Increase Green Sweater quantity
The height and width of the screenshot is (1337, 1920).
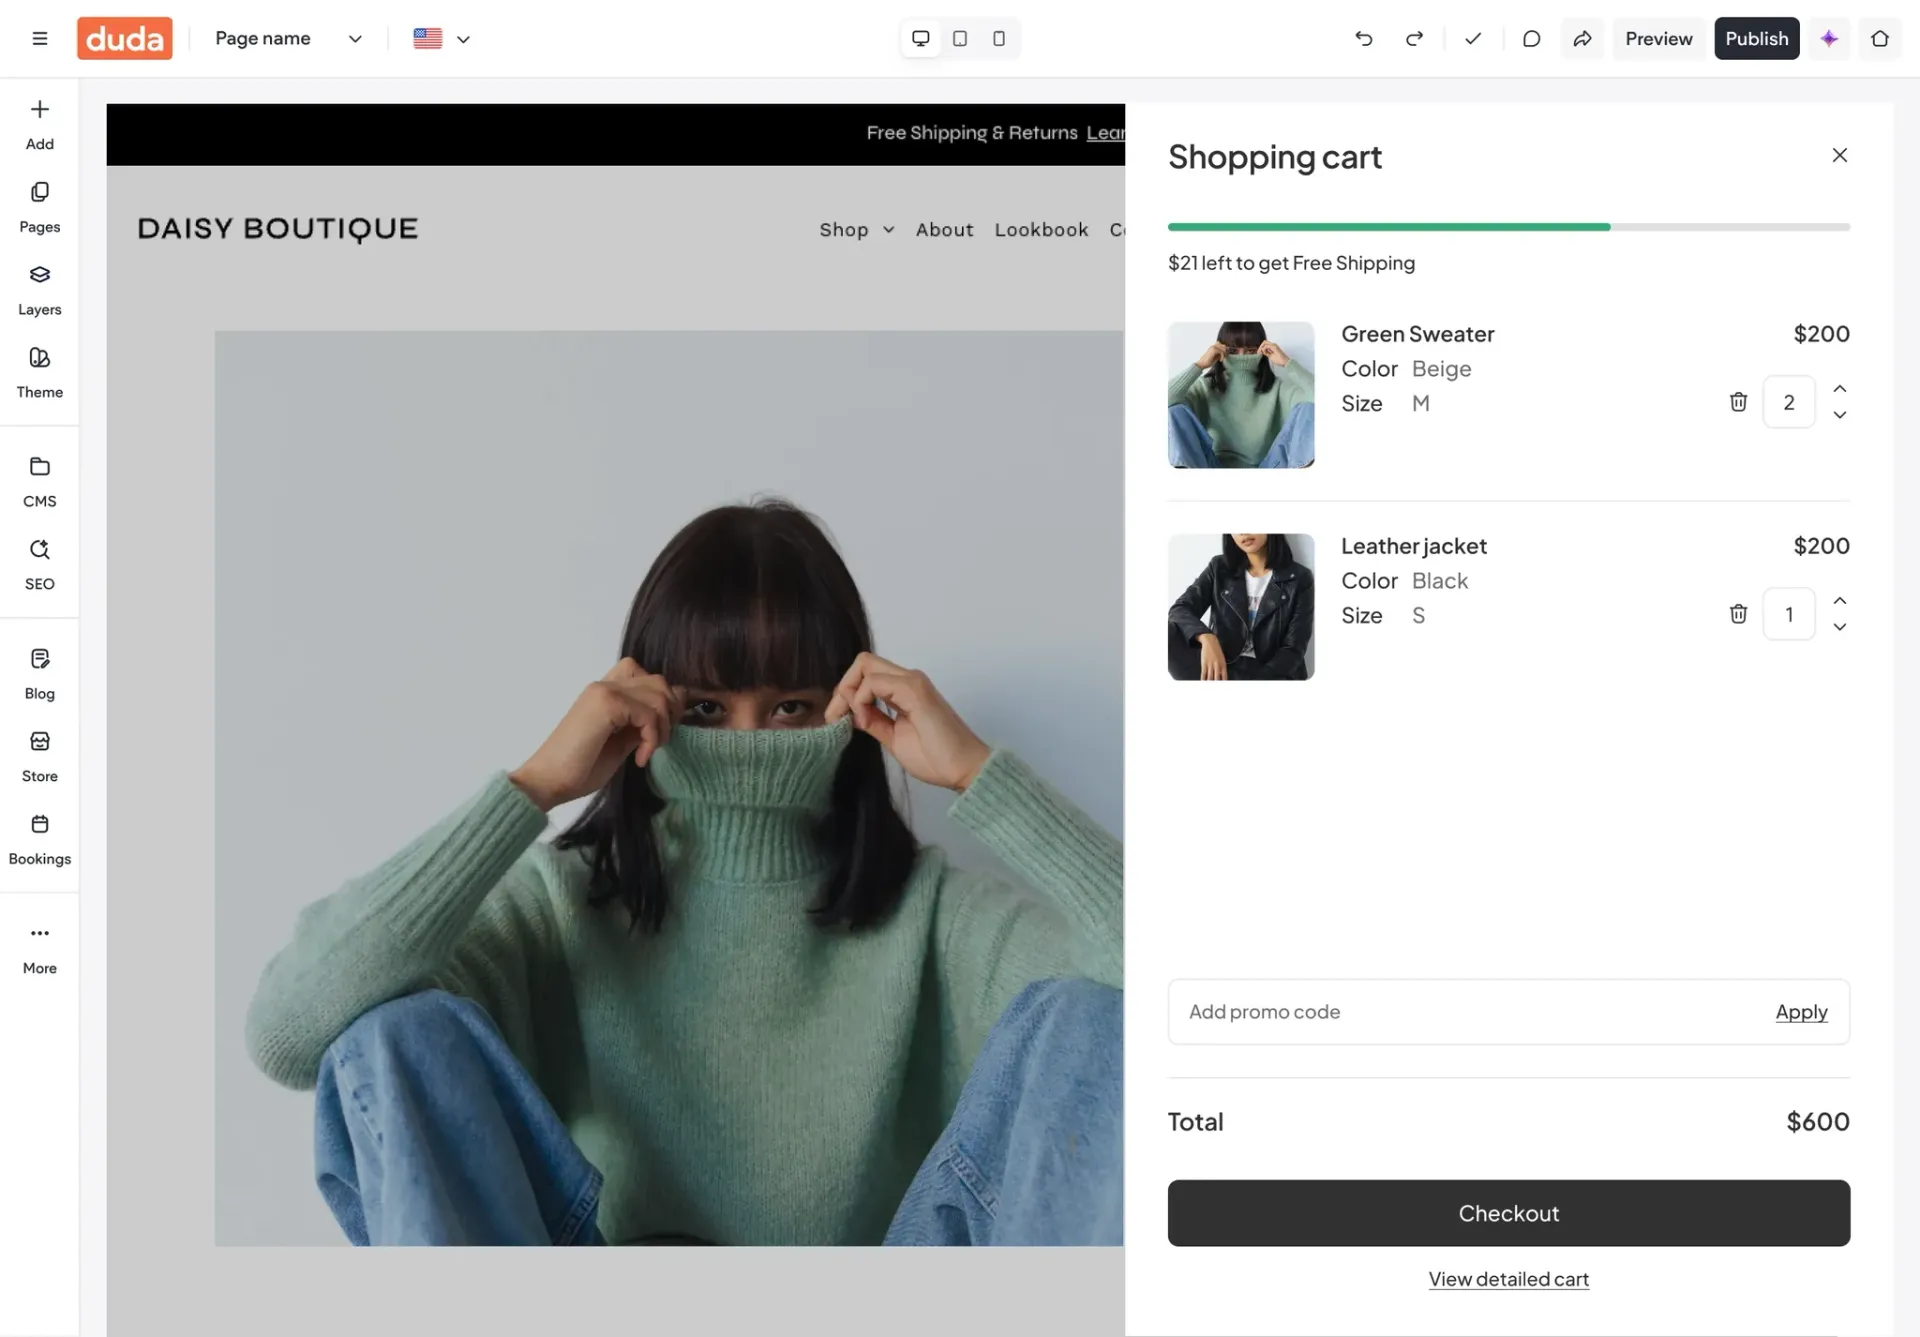tap(1839, 388)
